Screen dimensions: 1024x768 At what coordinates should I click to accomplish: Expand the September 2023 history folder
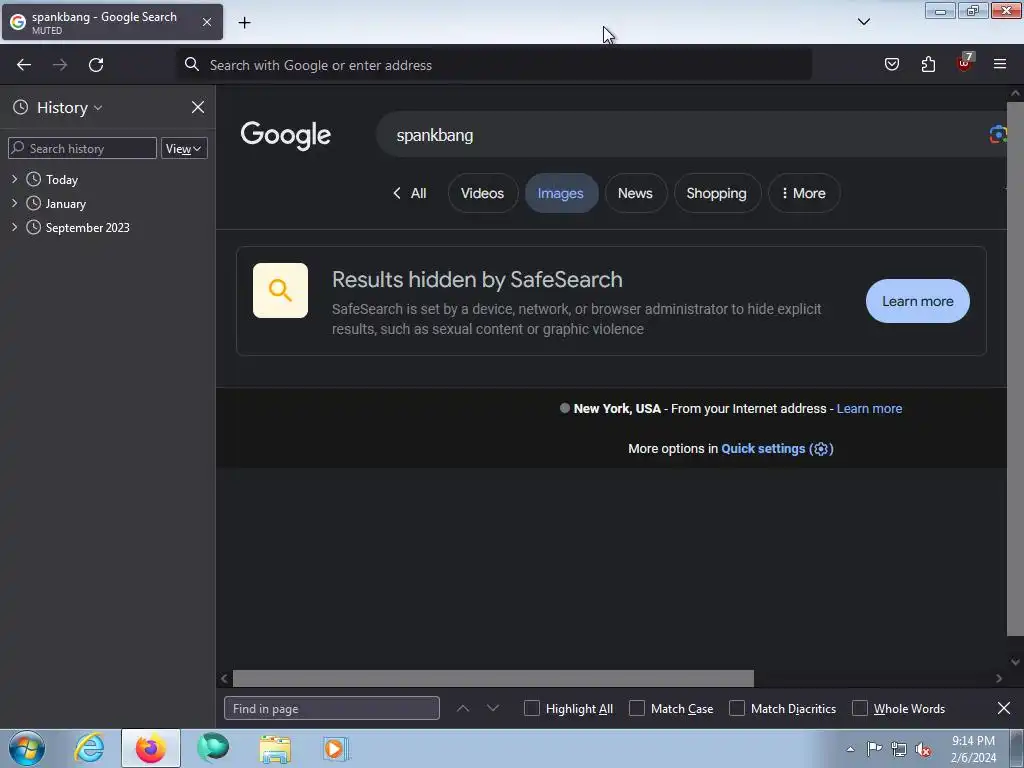coord(14,227)
